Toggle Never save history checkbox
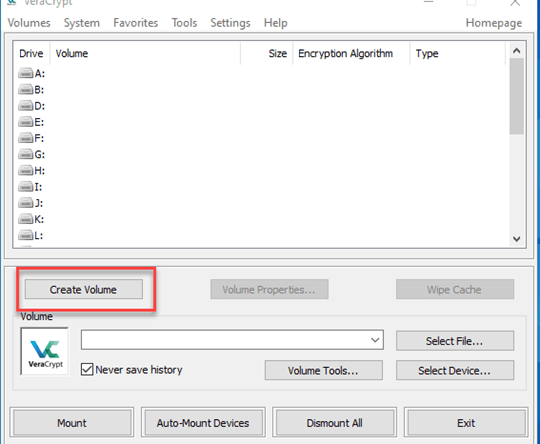The height and width of the screenshot is (444, 540). [87, 370]
